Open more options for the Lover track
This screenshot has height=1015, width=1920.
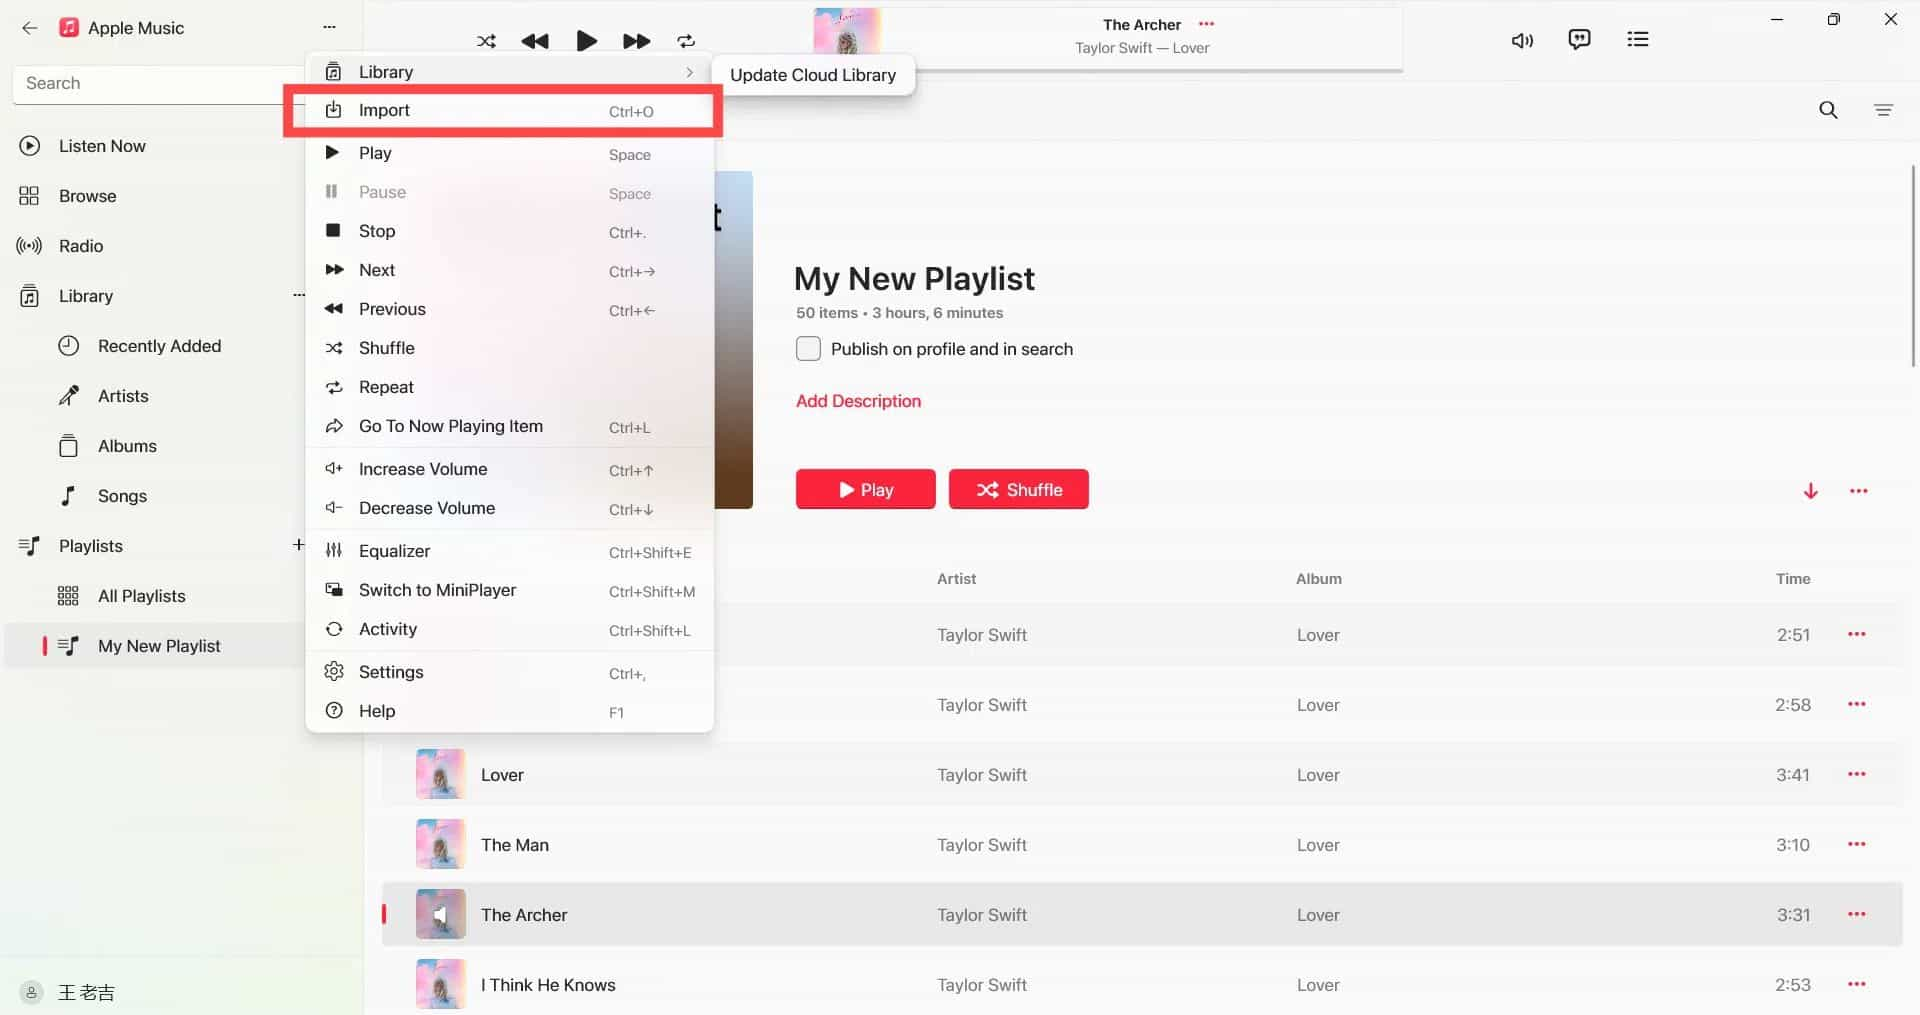point(1857,774)
